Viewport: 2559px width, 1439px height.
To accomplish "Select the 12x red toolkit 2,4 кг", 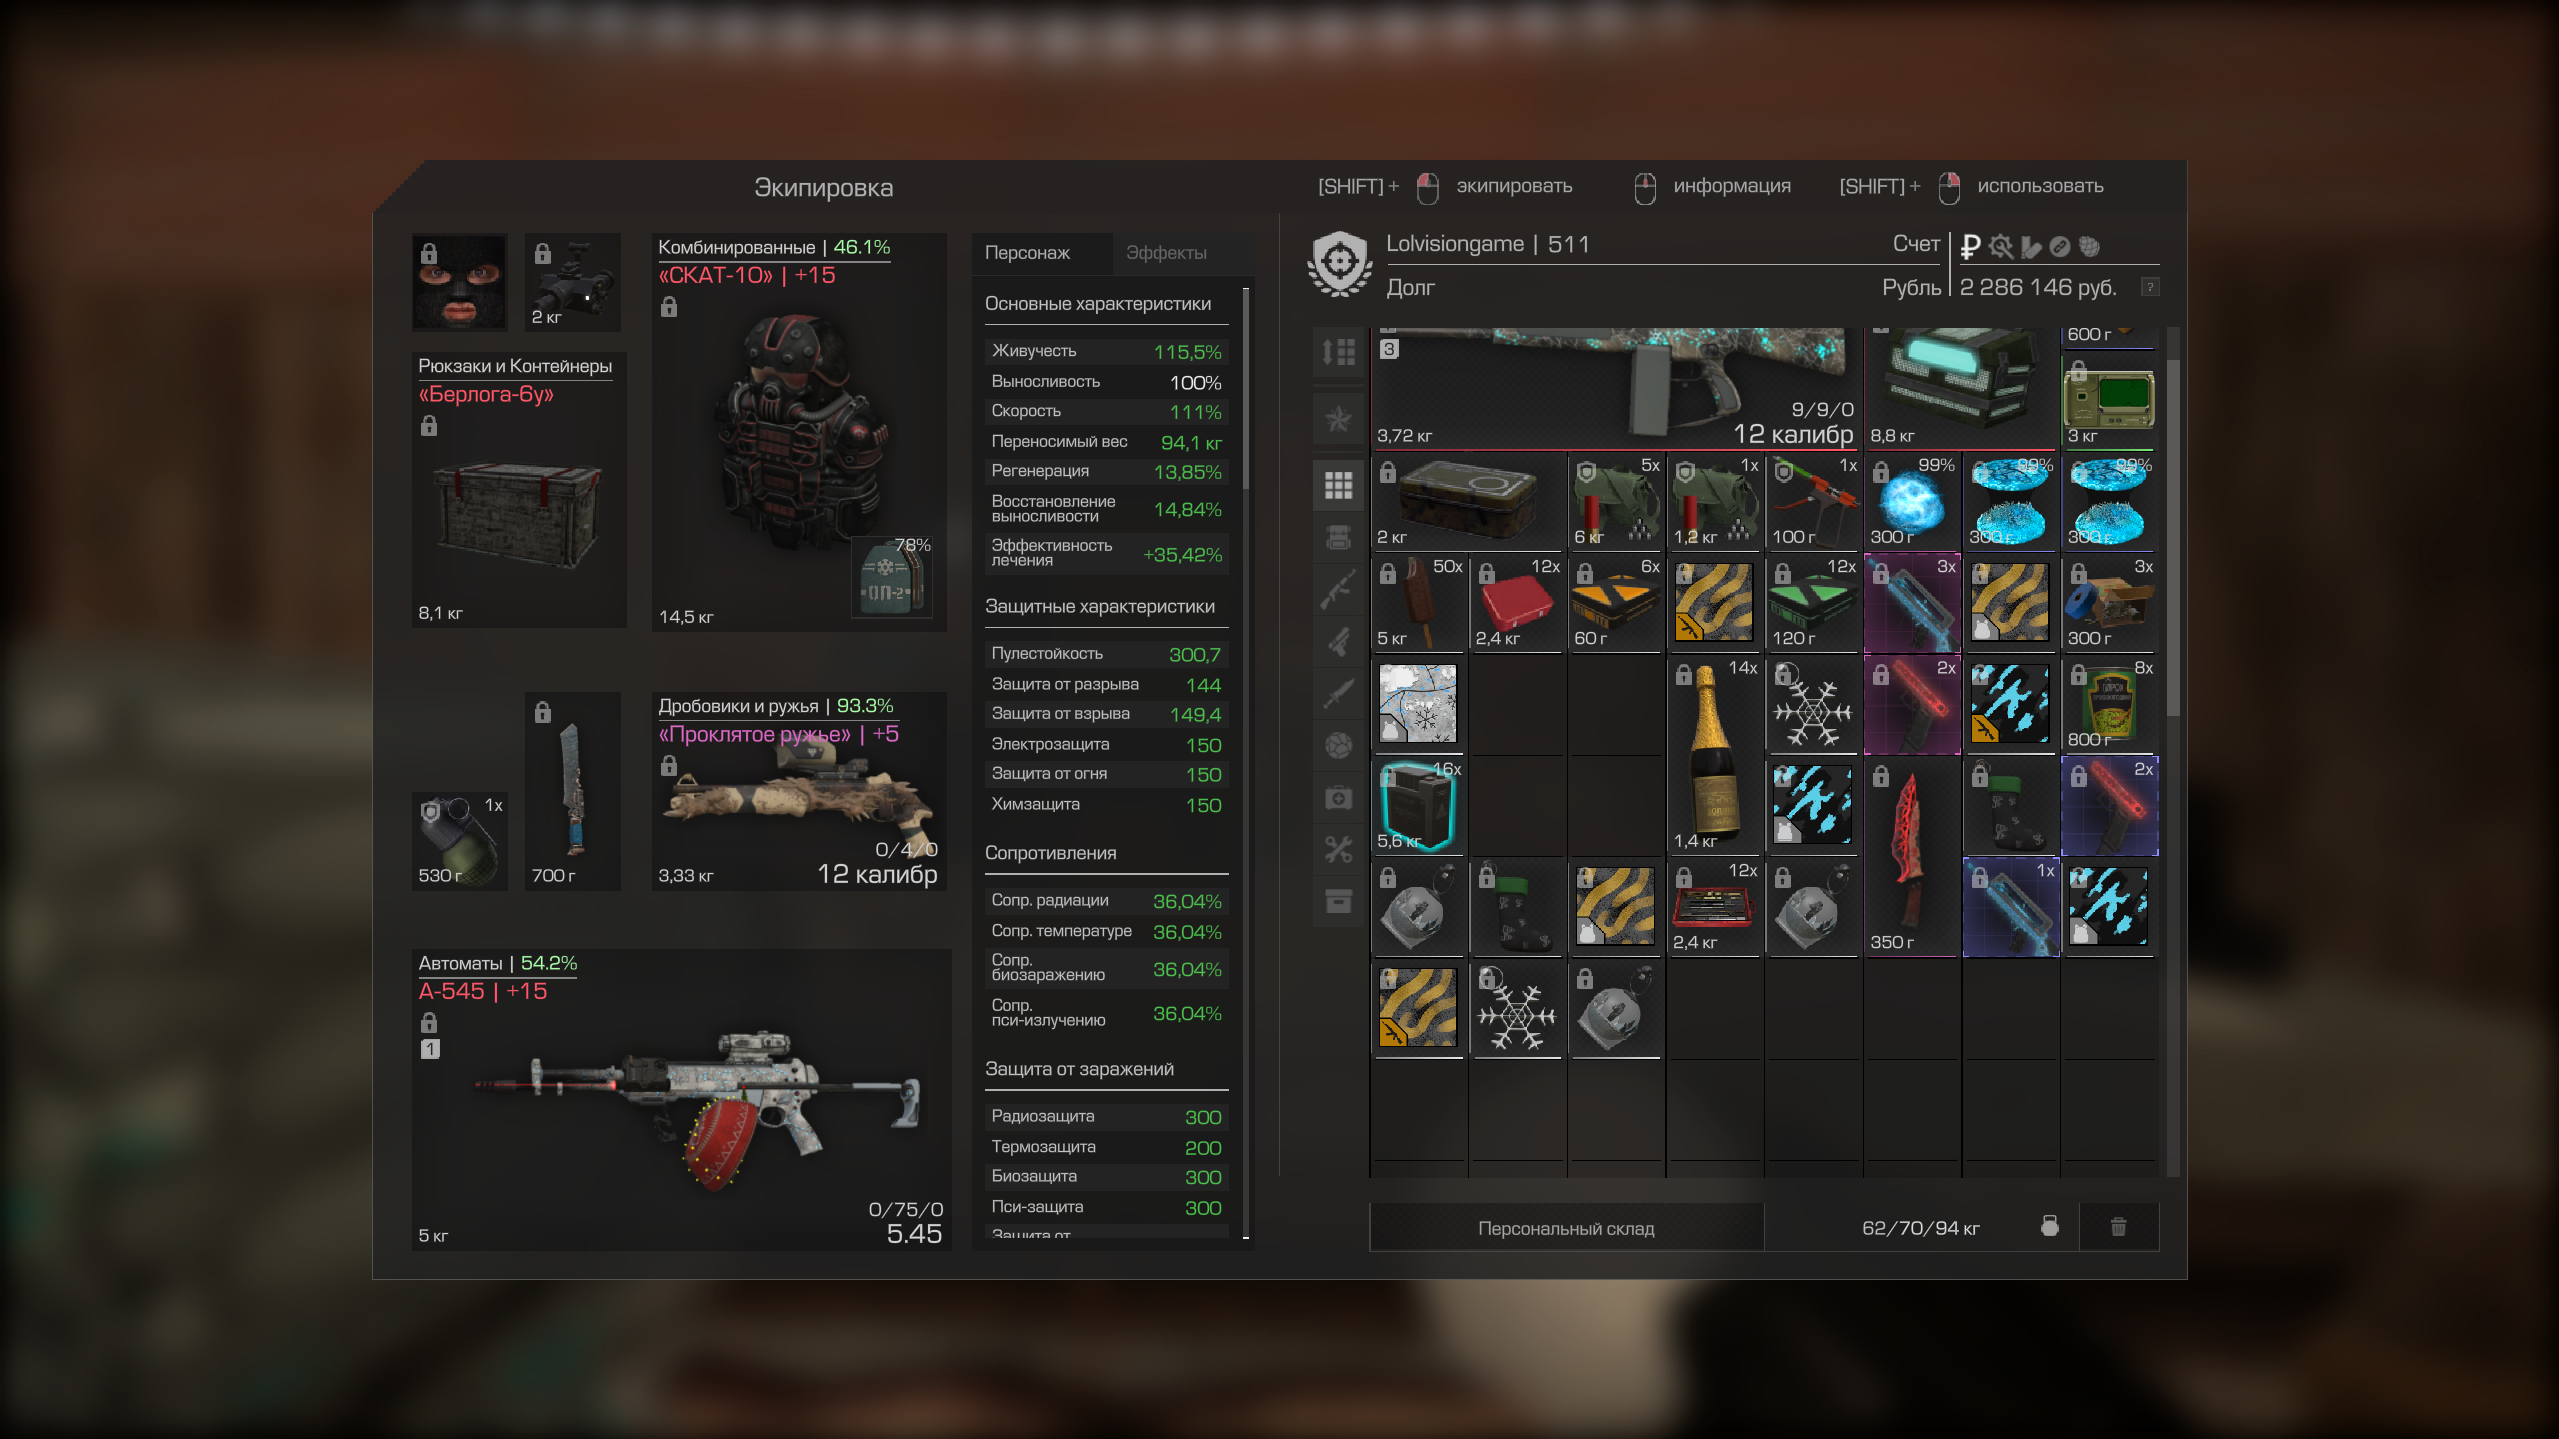I will click(x=1714, y=907).
